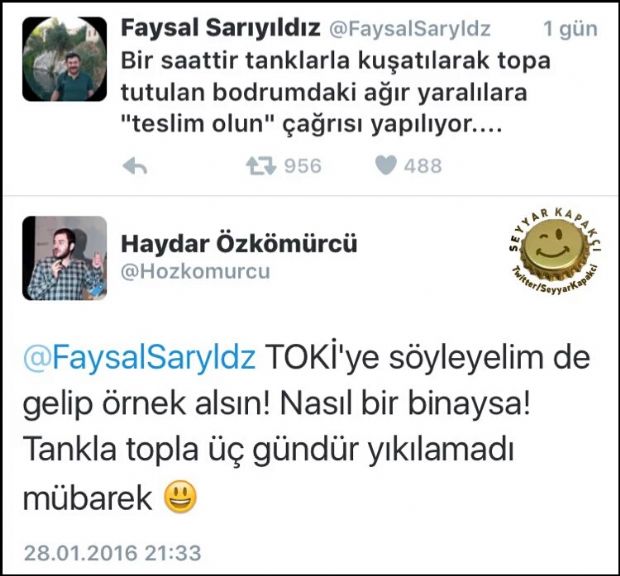Click the reply text mentioning TOKİ'ye
Viewport: 620px width, 576px height.
click(306, 427)
